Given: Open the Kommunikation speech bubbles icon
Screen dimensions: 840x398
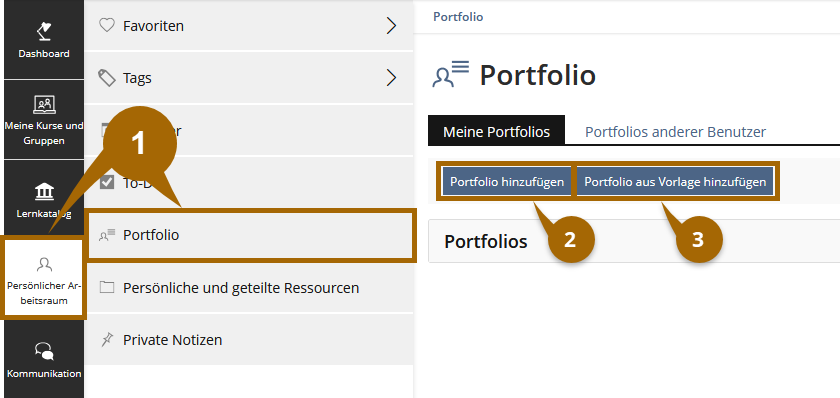Looking at the screenshot, I should (44, 351).
